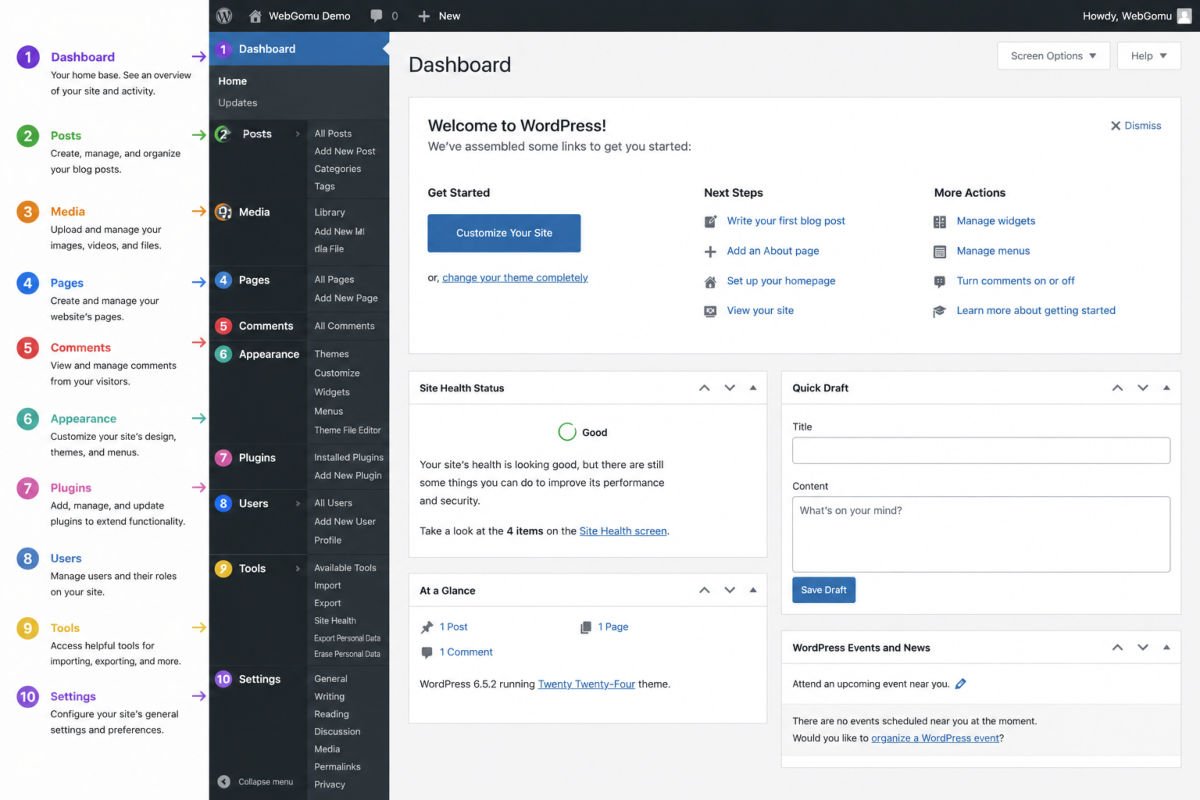Open Add New Post submenu item
The height and width of the screenshot is (800, 1200).
coord(345,152)
